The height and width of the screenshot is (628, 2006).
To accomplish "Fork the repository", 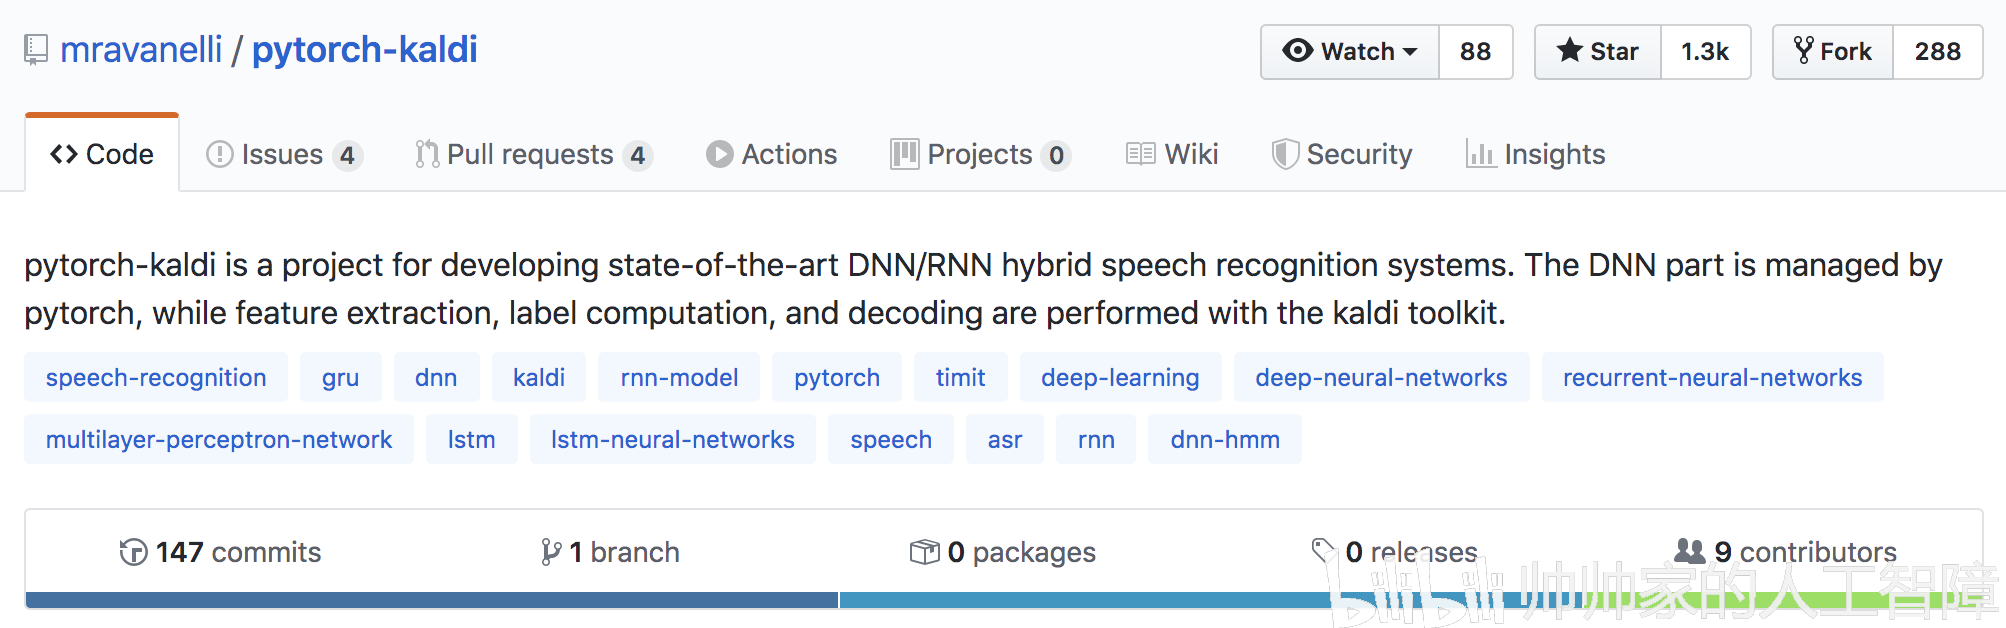I will [1833, 52].
